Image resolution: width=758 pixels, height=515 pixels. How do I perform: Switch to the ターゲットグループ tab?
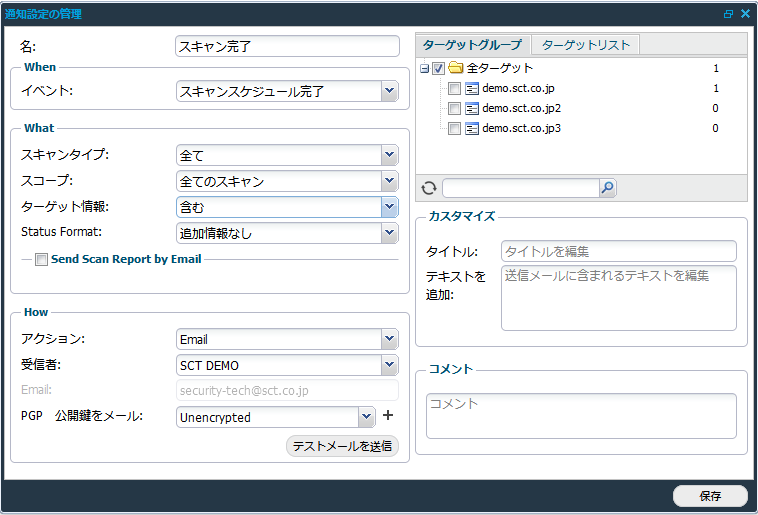click(x=472, y=45)
